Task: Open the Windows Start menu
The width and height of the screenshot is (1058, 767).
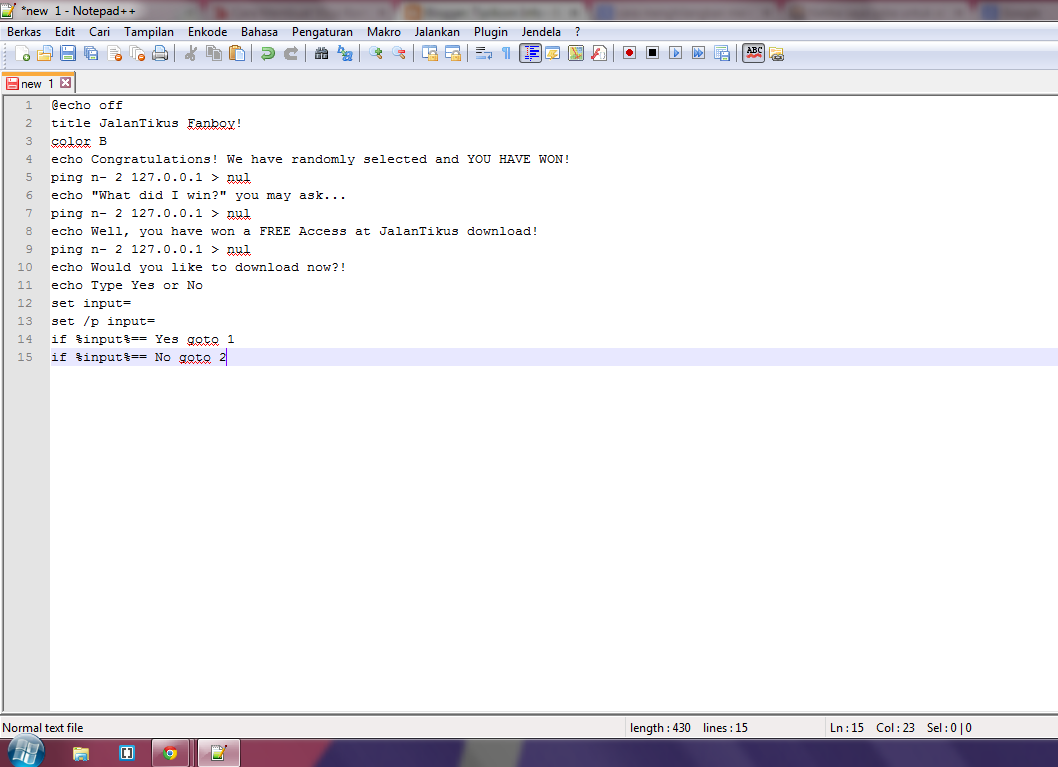Action: (x=26, y=751)
